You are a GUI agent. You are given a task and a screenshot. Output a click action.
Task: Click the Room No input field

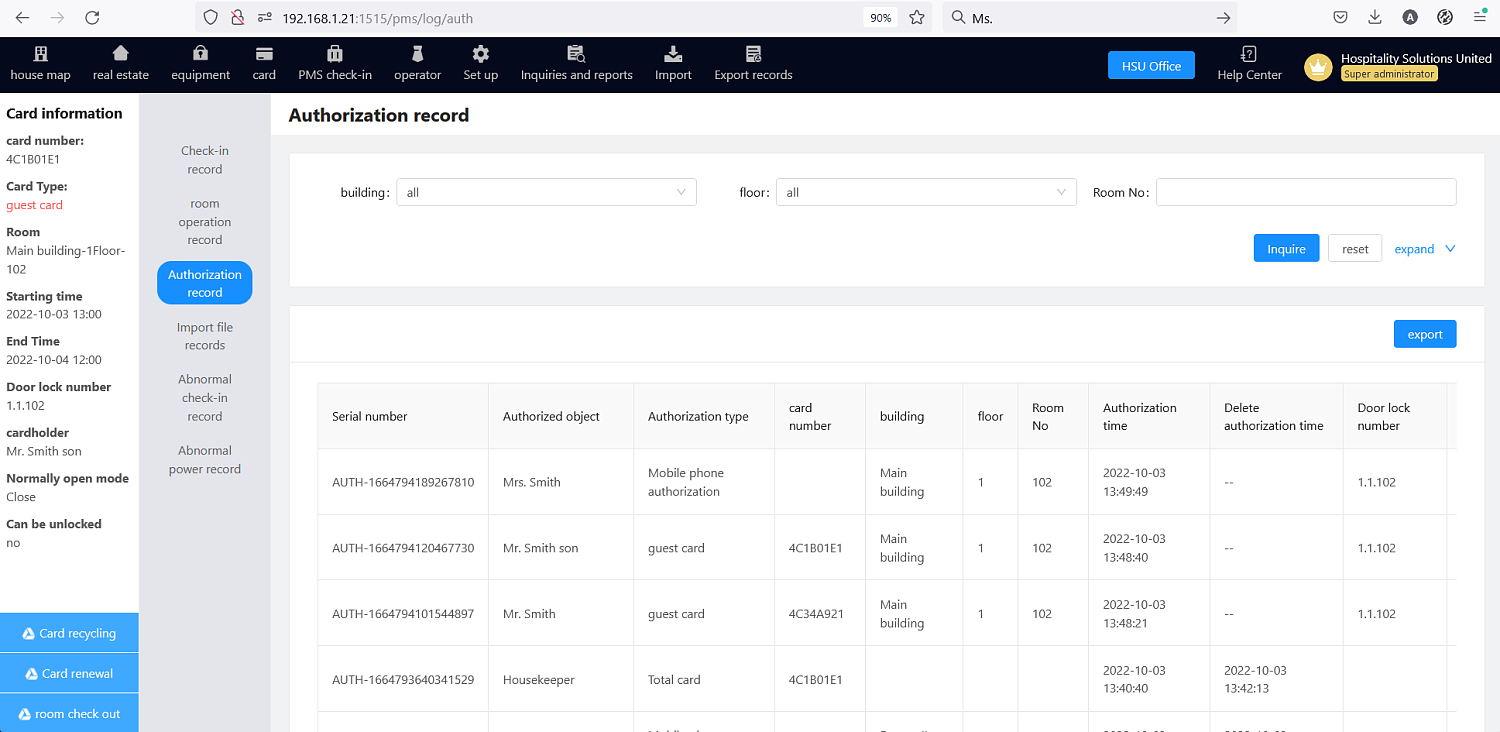(1306, 192)
